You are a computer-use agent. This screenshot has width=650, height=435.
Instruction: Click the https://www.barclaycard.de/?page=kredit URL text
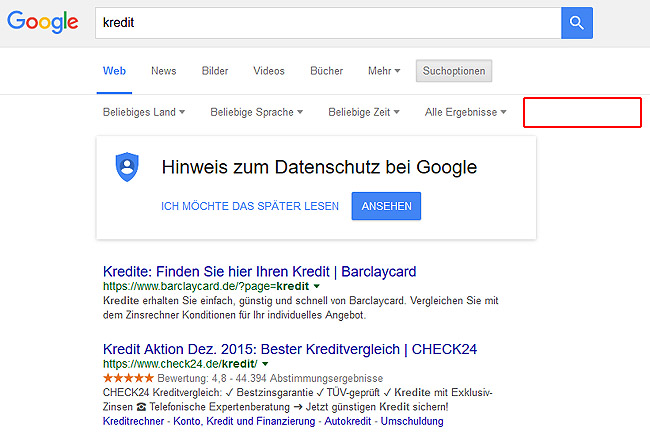tap(206, 286)
